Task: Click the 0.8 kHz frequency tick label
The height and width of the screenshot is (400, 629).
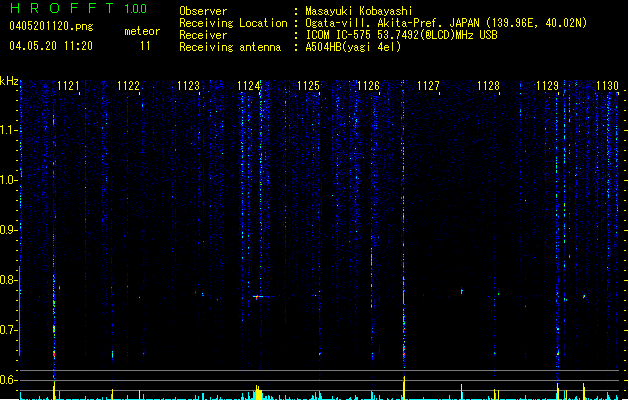Action: 8,280
